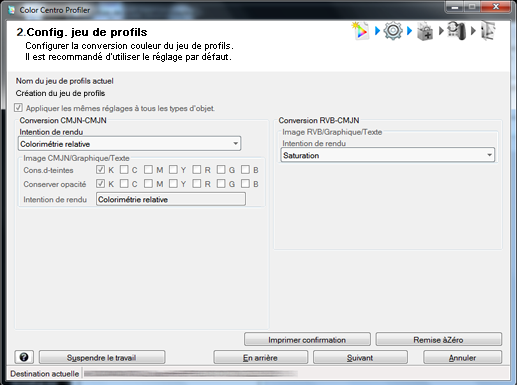
Task: Click the Color Centro Profiler title bar icon
Action: click(12, 10)
